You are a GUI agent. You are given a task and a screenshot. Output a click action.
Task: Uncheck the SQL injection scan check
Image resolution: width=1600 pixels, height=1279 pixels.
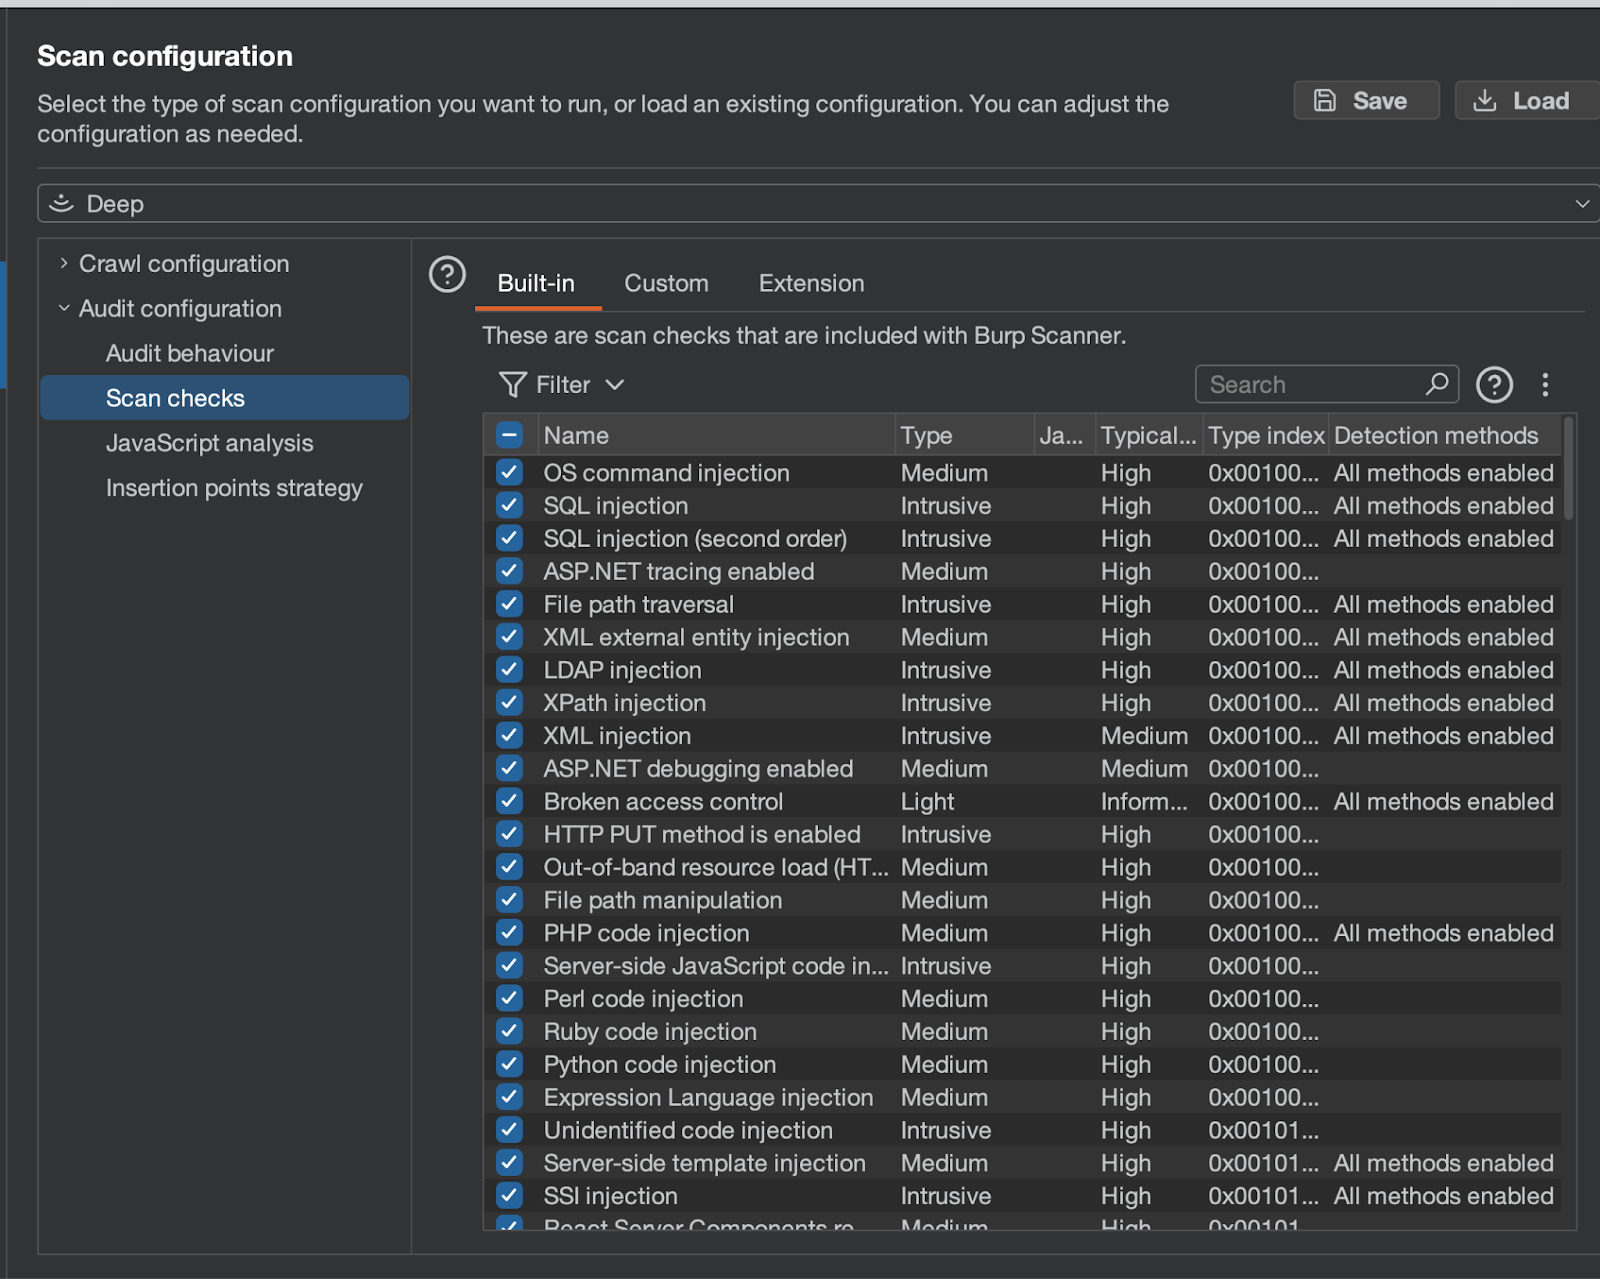tap(509, 506)
